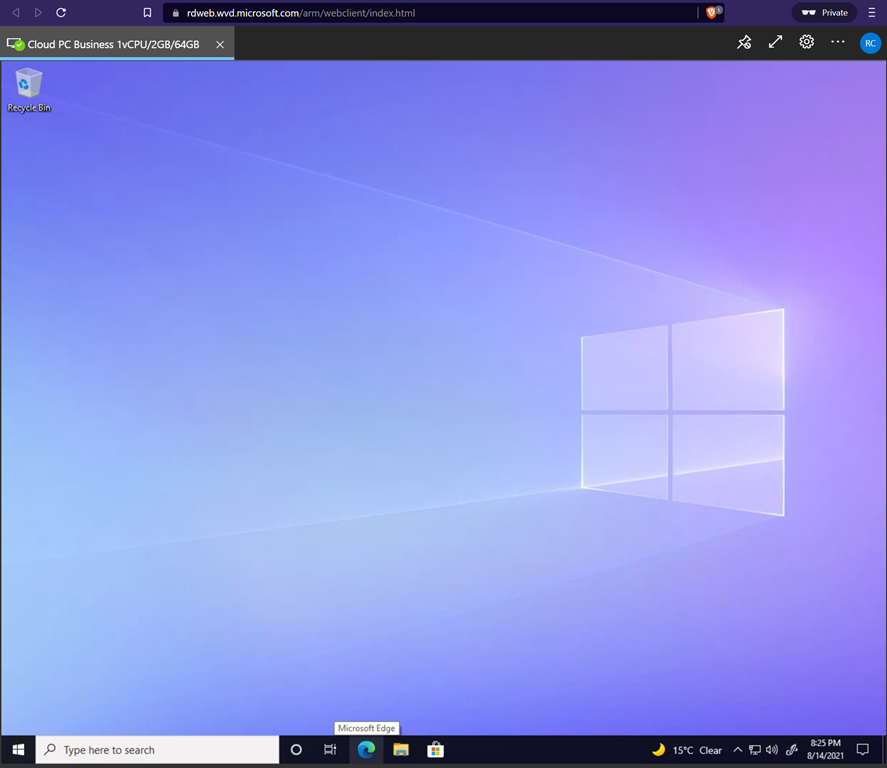Image resolution: width=887 pixels, height=768 pixels.
Task: Click the taskbar clock showing 8:25 PM
Action: pyautogui.click(x=826, y=750)
